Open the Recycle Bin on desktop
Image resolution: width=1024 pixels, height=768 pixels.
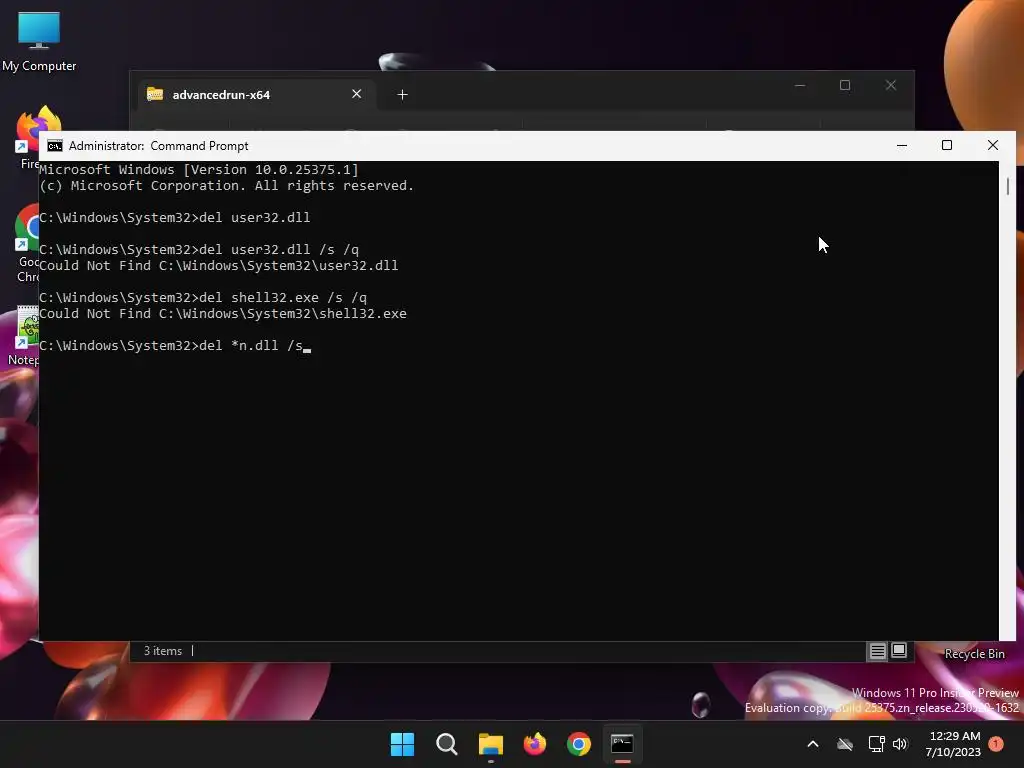(974, 654)
